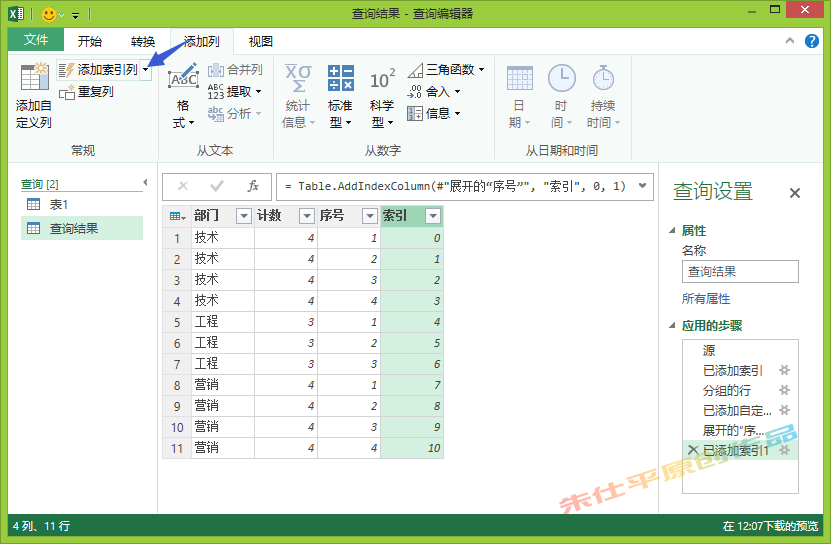Collapse the 应用的步骤 section
This screenshot has width=831, height=544.
(x=673, y=326)
